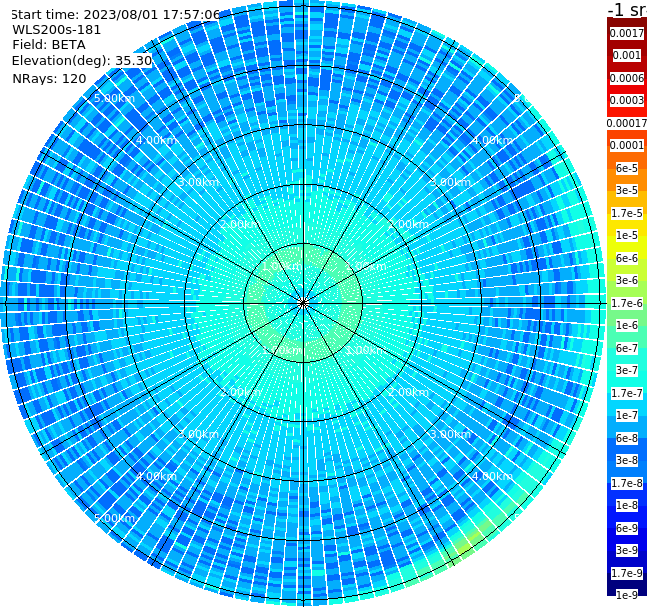Image resolution: width=647 pixels, height=607 pixels.
Task: Click the yellow-green high backscatter patch on plot
Action: click(x=470, y=541)
